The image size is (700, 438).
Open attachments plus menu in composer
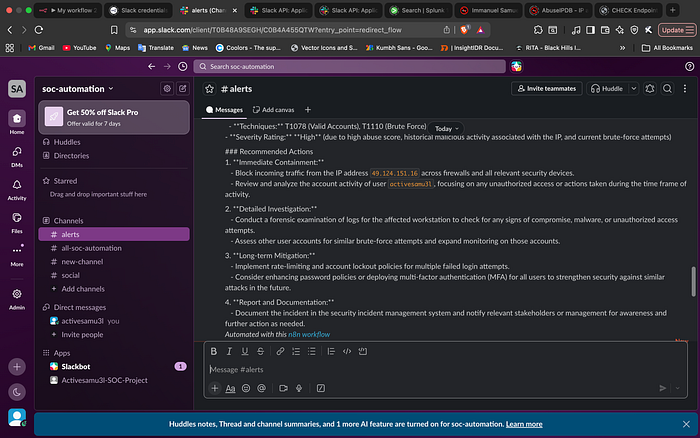coord(215,388)
